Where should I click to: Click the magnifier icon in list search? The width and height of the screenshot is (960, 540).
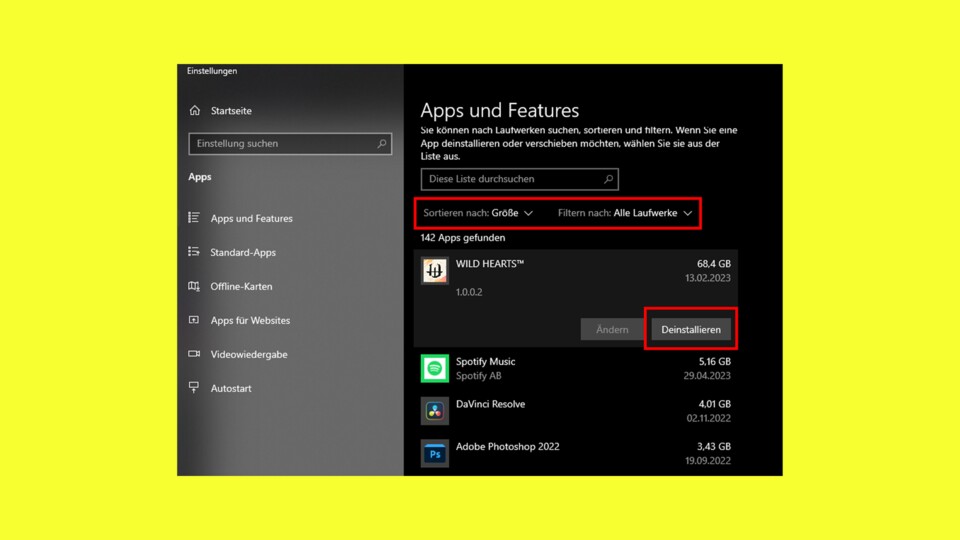[x=608, y=179]
